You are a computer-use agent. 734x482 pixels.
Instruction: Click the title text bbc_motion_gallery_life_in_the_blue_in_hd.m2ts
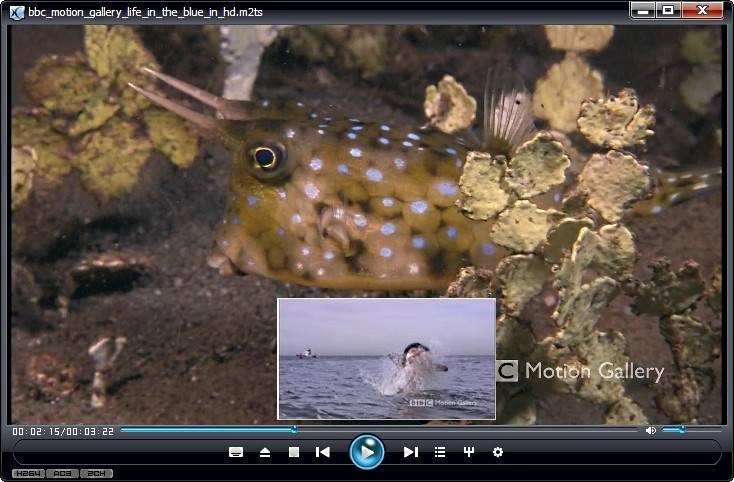146,12
